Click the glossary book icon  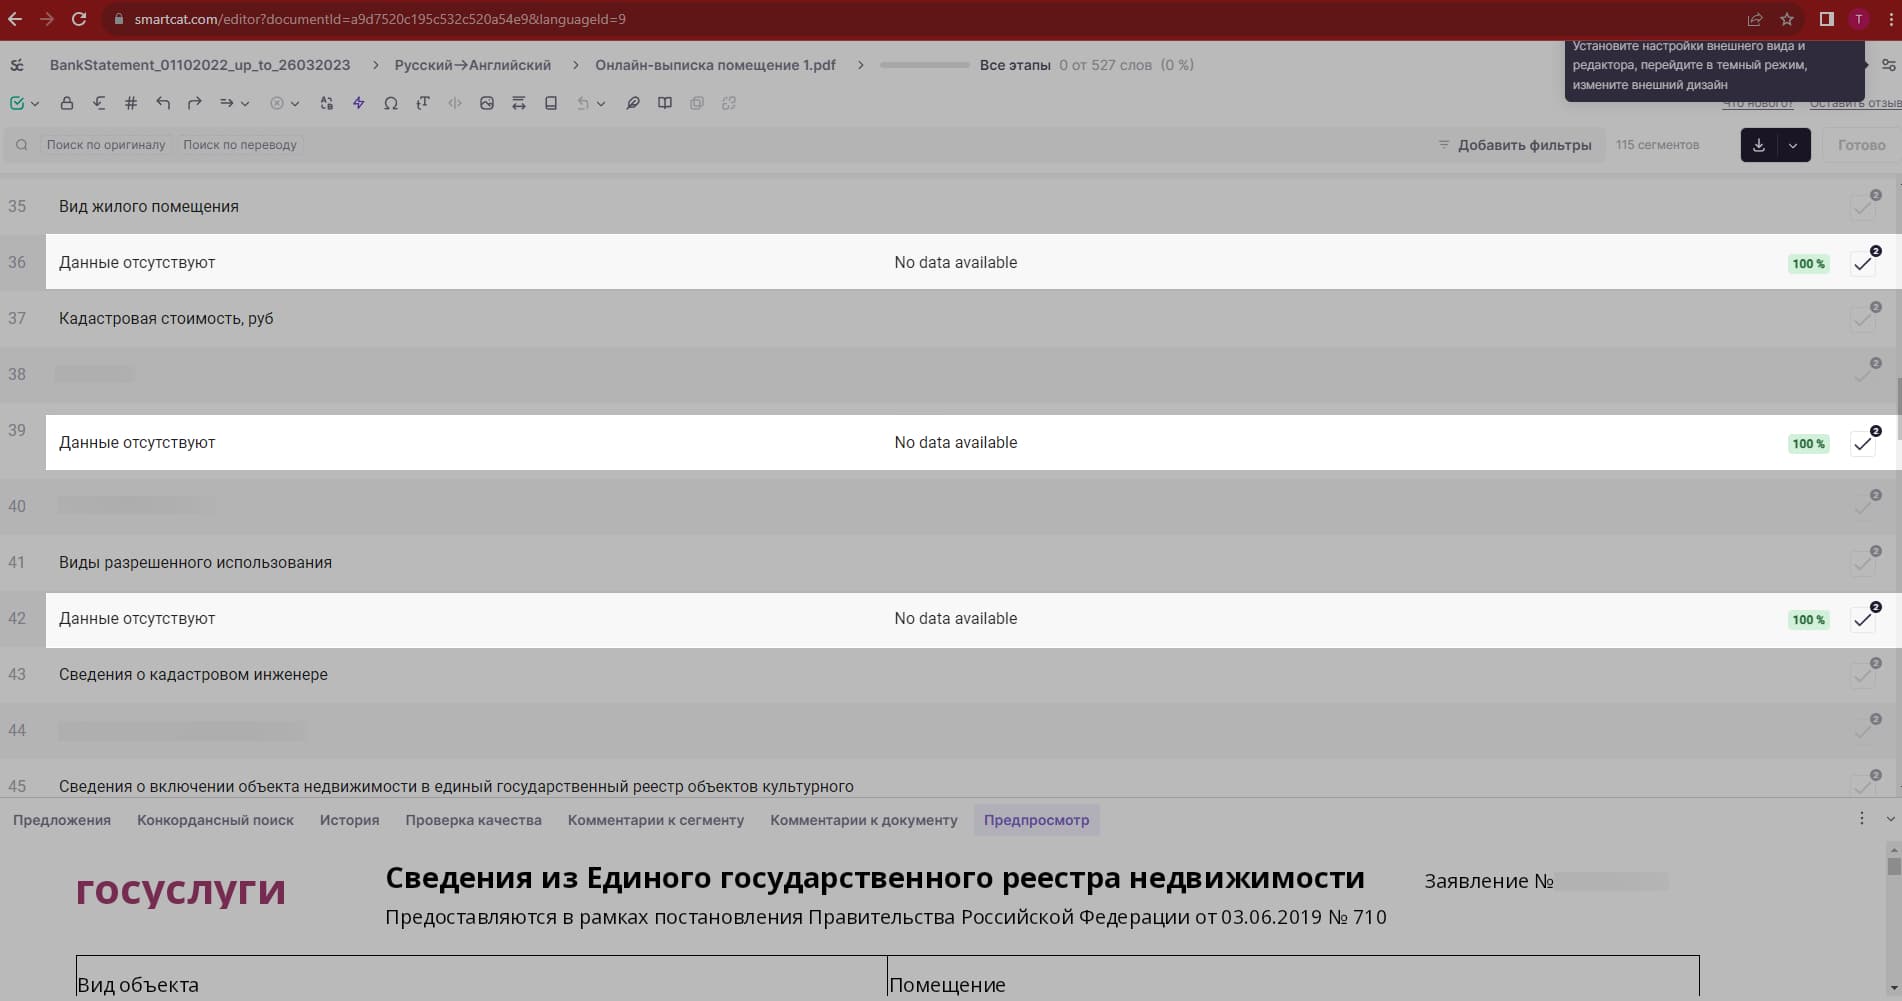(x=551, y=103)
